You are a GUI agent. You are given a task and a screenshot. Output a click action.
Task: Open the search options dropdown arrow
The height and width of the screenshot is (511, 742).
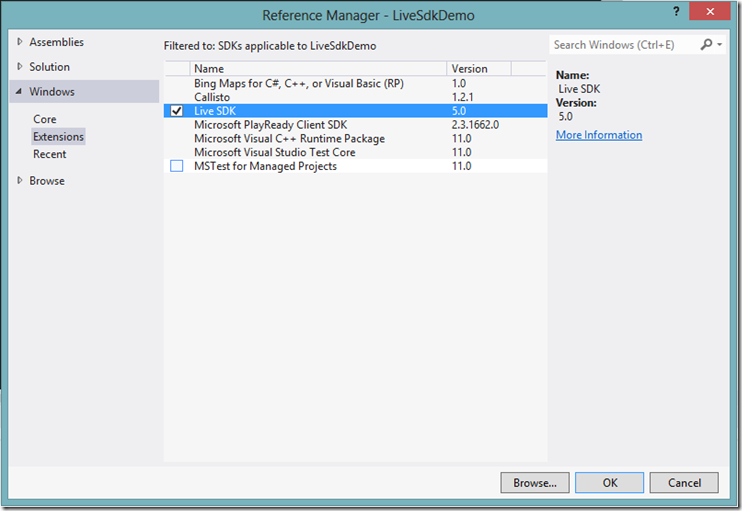coord(719,44)
